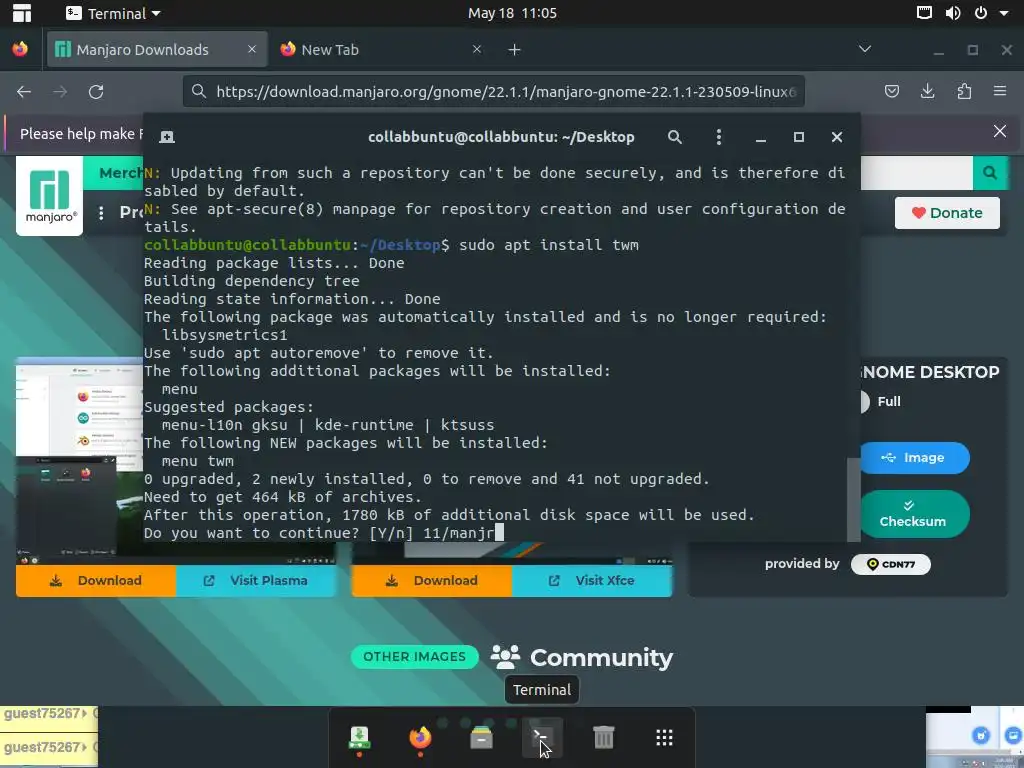
Task: Close the New Tab tab
Action: (x=477, y=49)
